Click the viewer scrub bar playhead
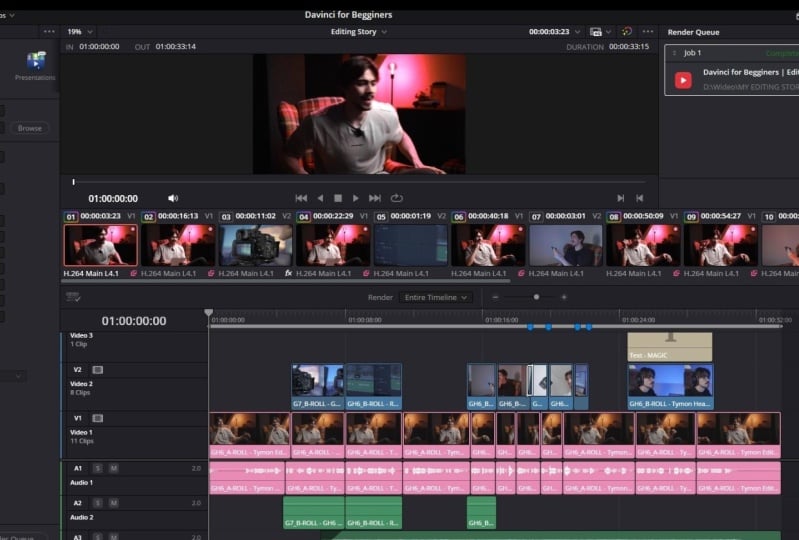 pos(73,182)
